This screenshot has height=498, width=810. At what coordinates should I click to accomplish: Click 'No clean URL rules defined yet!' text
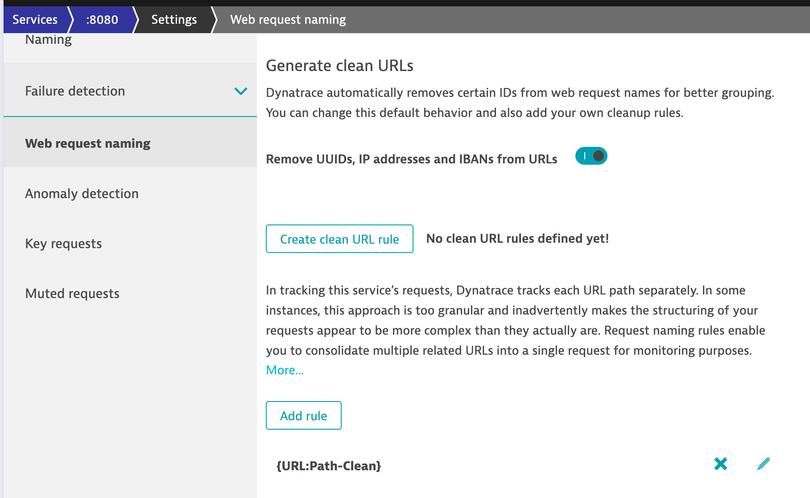click(517, 239)
